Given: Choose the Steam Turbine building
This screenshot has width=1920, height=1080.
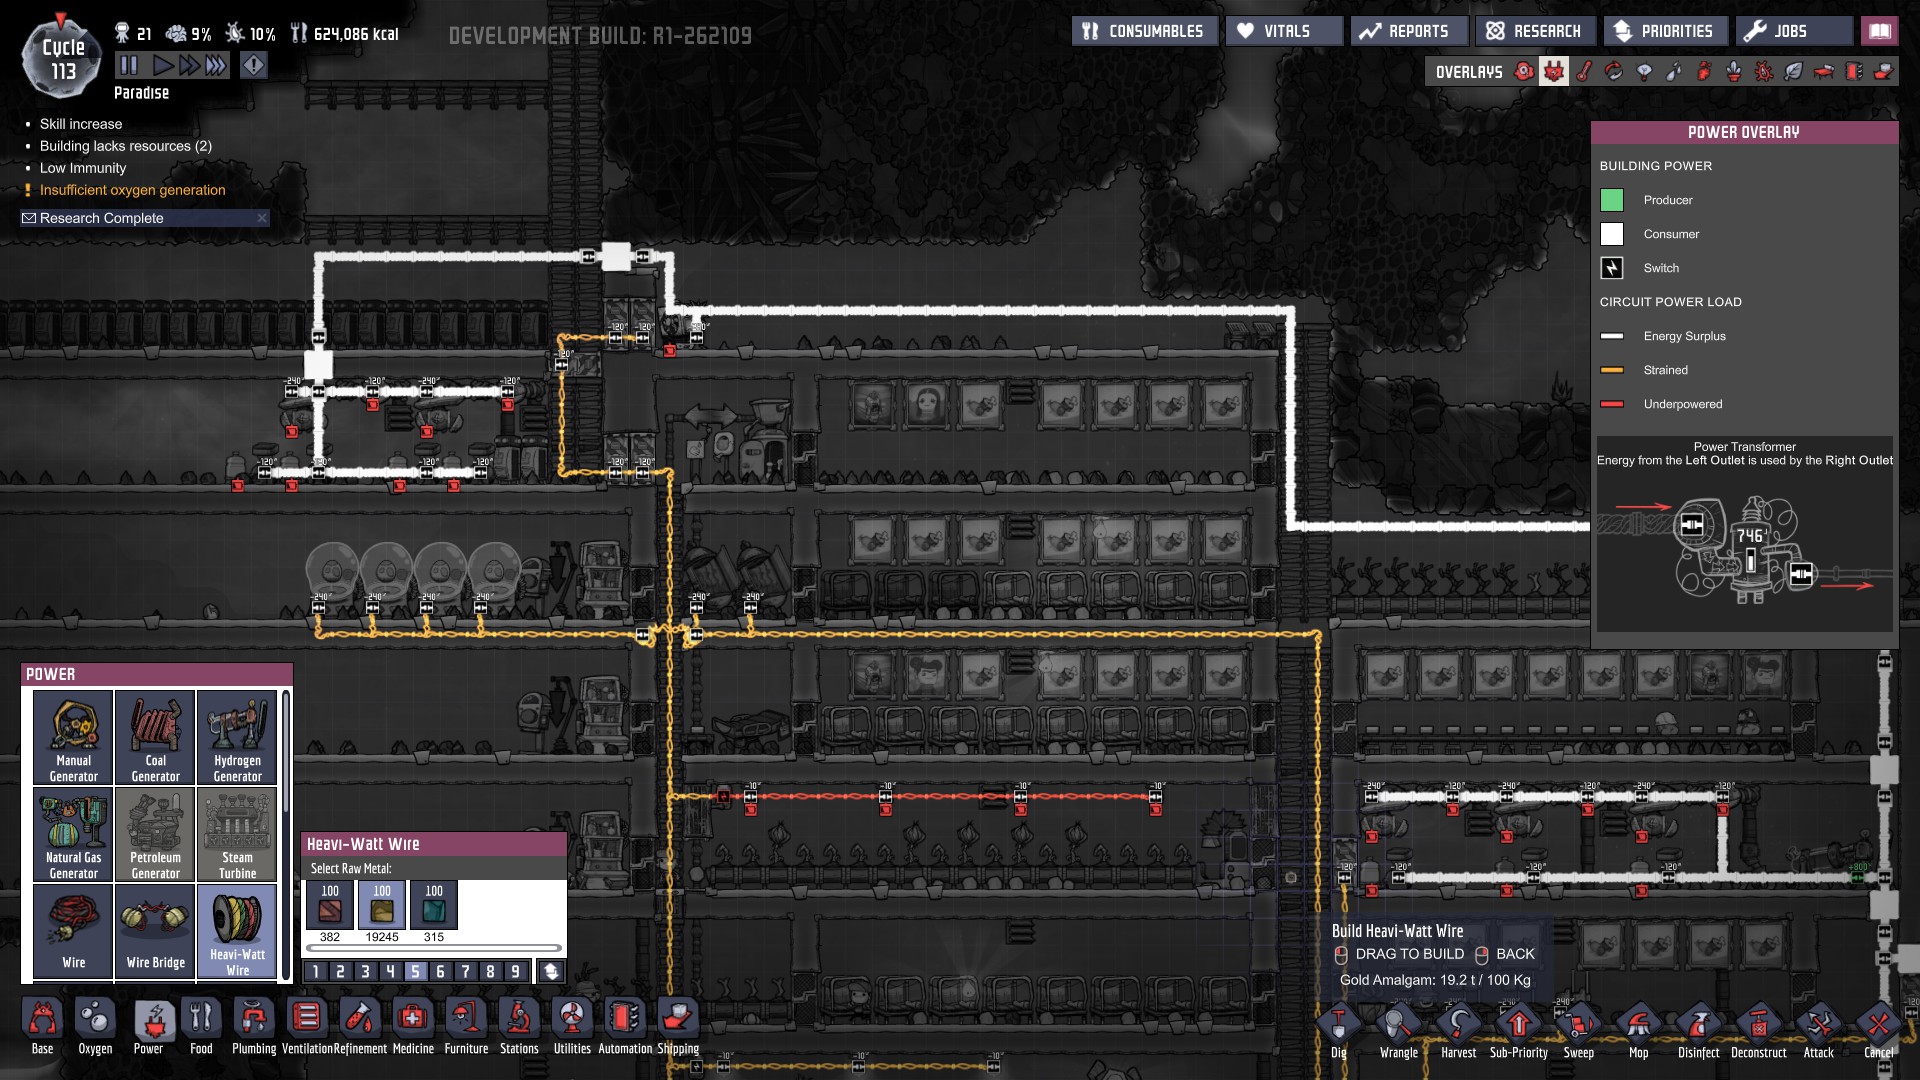Looking at the screenshot, I should pyautogui.click(x=237, y=835).
